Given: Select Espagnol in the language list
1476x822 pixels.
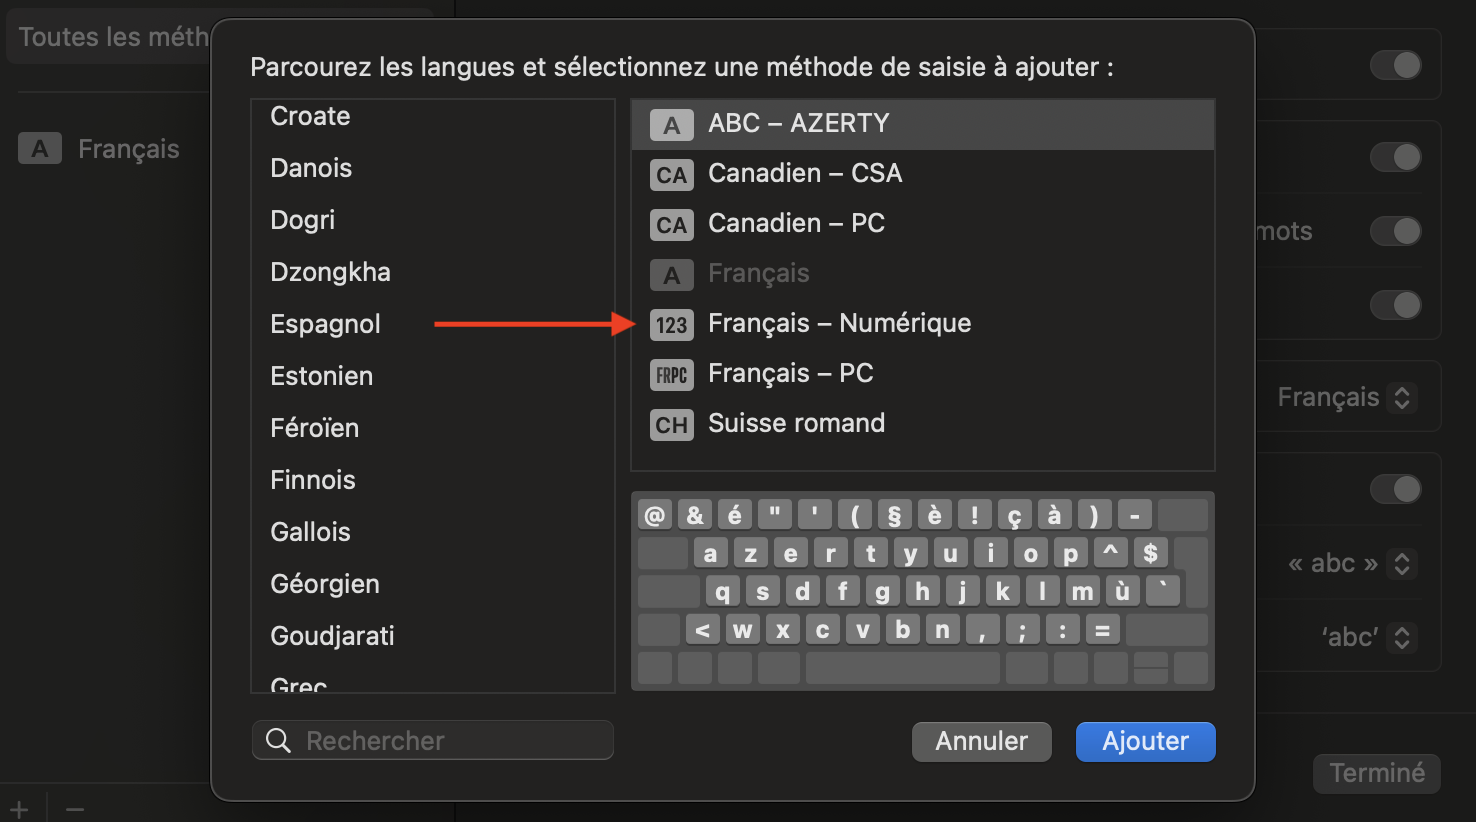Looking at the screenshot, I should 325,324.
